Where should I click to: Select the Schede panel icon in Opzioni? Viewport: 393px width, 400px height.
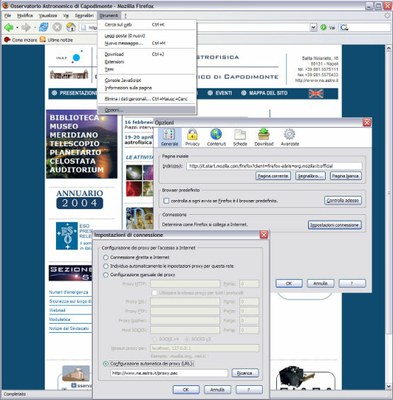240,137
